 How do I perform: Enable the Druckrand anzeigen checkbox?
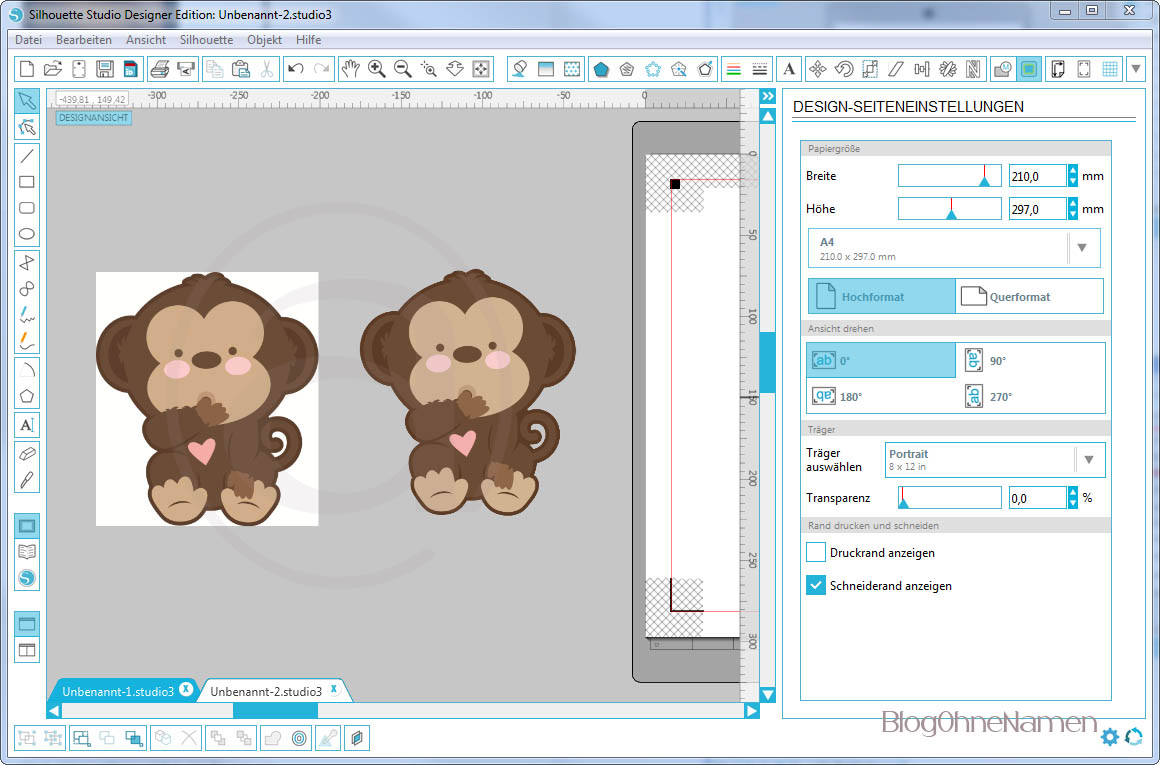pyautogui.click(x=816, y=552)
